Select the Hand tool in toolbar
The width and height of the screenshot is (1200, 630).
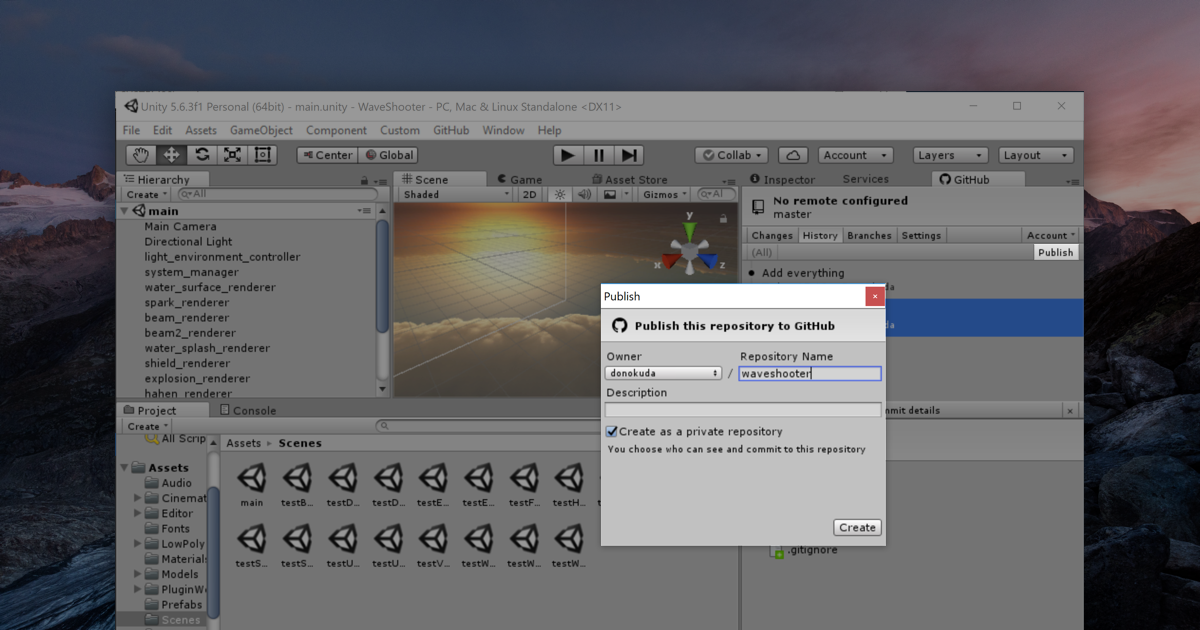tap(141, 155)
